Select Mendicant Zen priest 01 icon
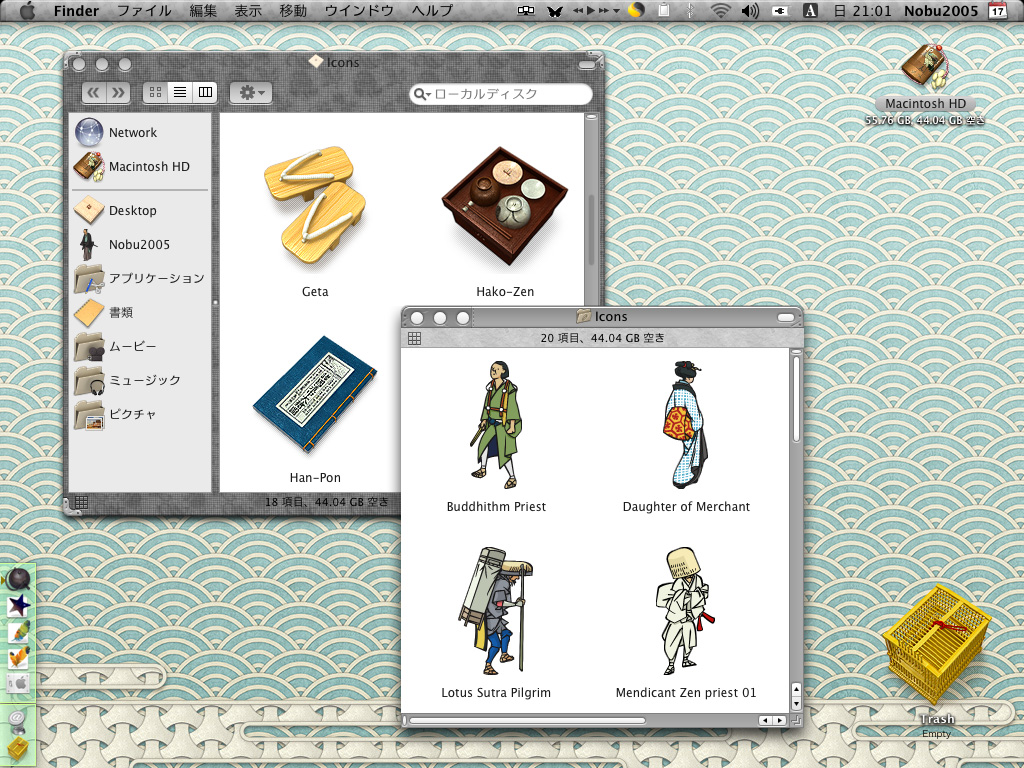 coord(685,611)
